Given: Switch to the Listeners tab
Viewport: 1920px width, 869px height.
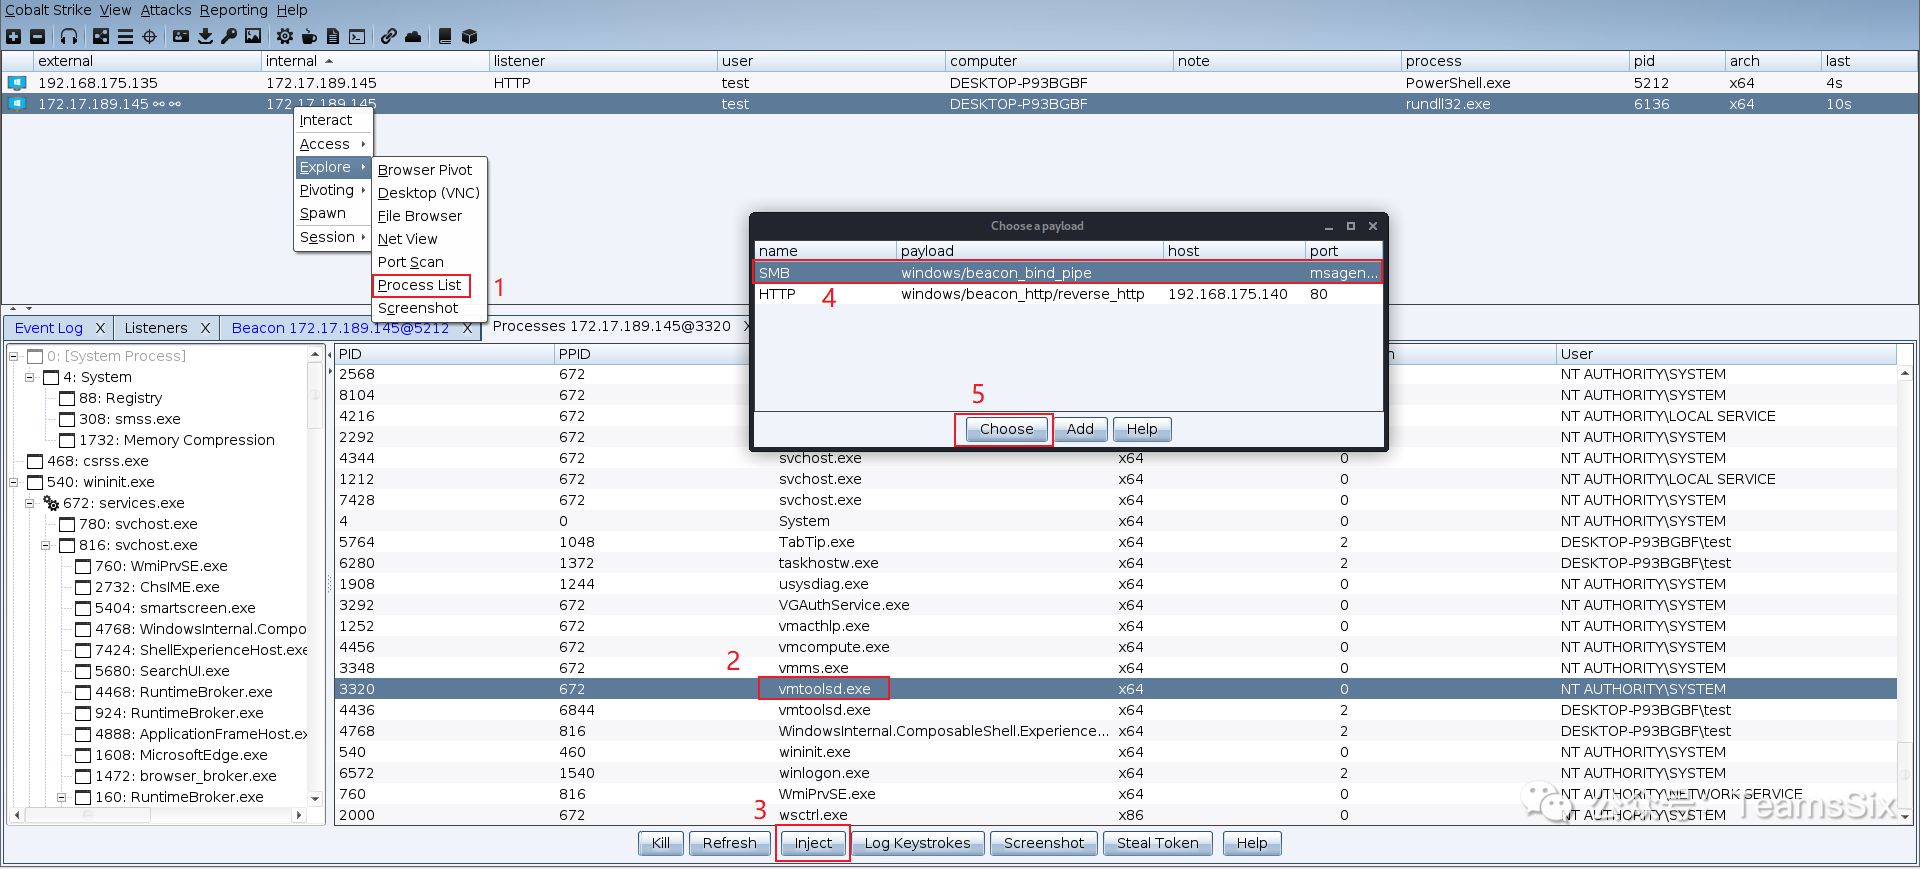Looking at the screenshot, I should coord(156,328).
